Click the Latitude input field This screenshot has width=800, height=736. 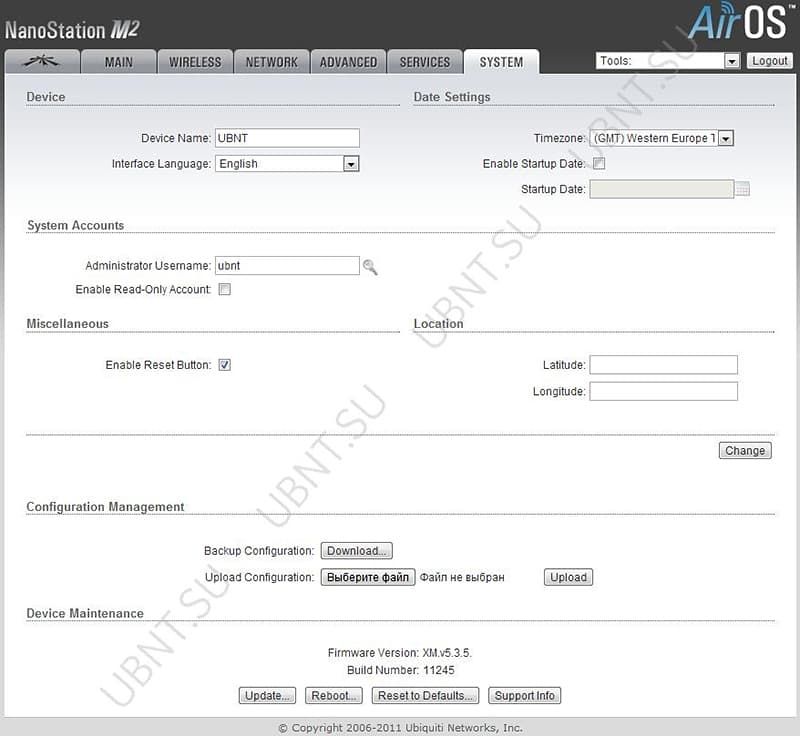pyautogui.click(x=663, y=365)
